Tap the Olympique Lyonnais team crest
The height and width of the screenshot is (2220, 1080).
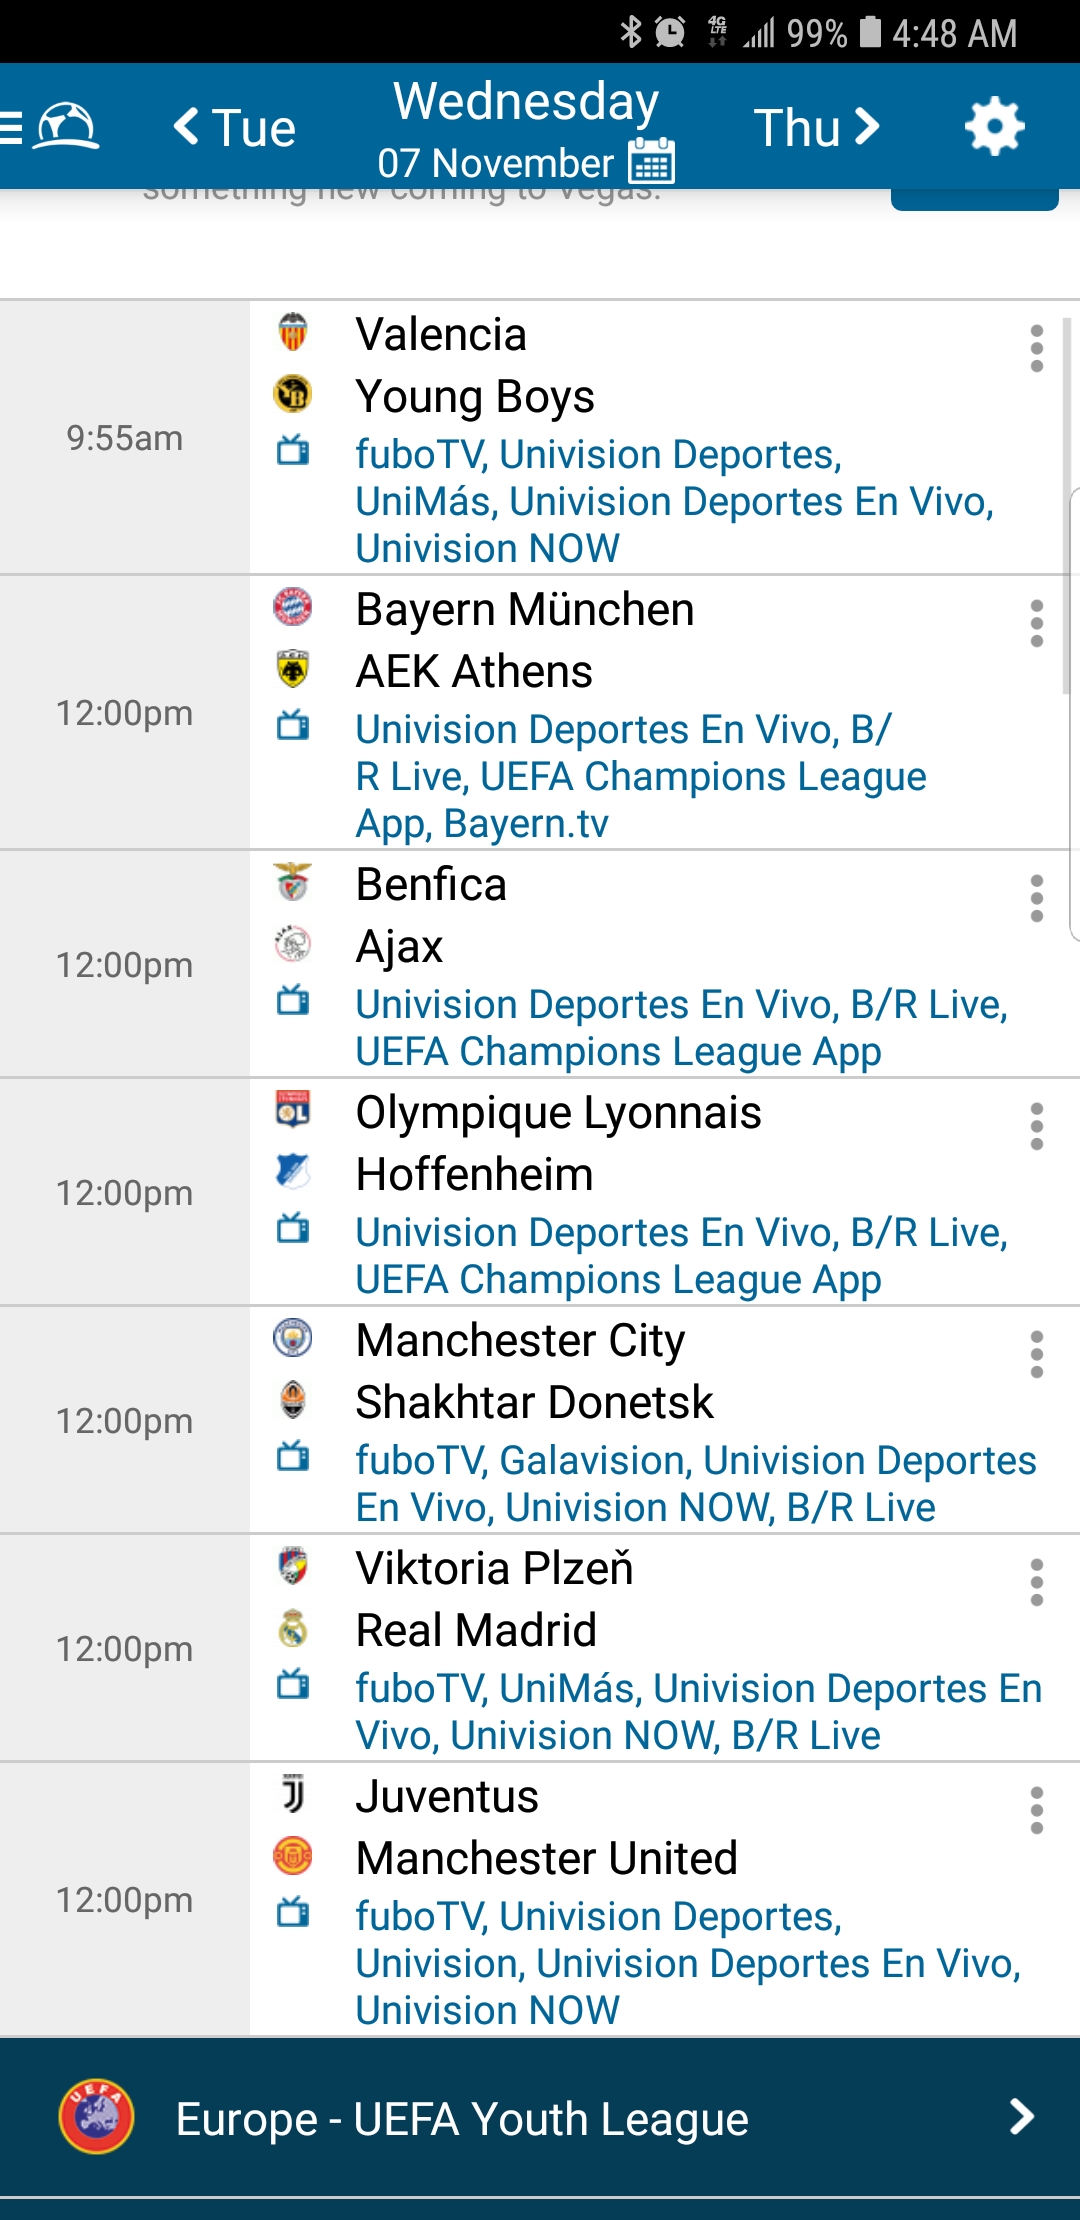(293, 1108)
